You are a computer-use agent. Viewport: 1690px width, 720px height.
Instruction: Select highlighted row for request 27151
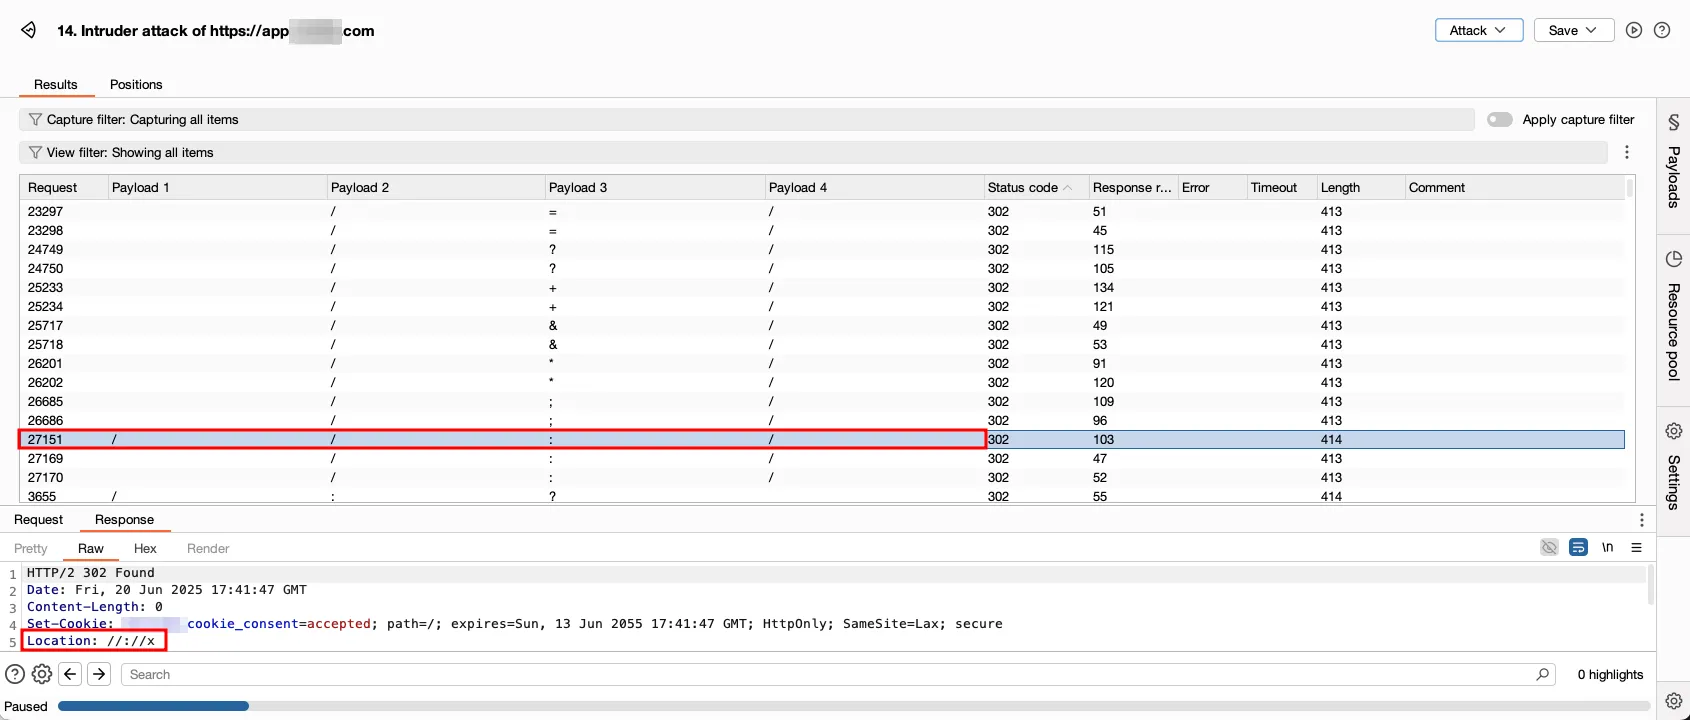(822, 439)
